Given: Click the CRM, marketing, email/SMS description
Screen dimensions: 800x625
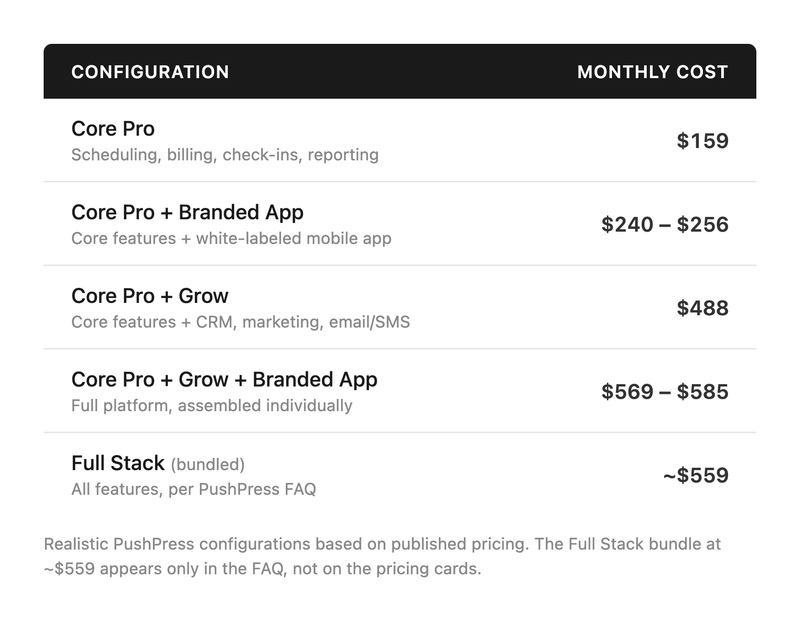Looking at the screenshot, I should coord(240,322).
